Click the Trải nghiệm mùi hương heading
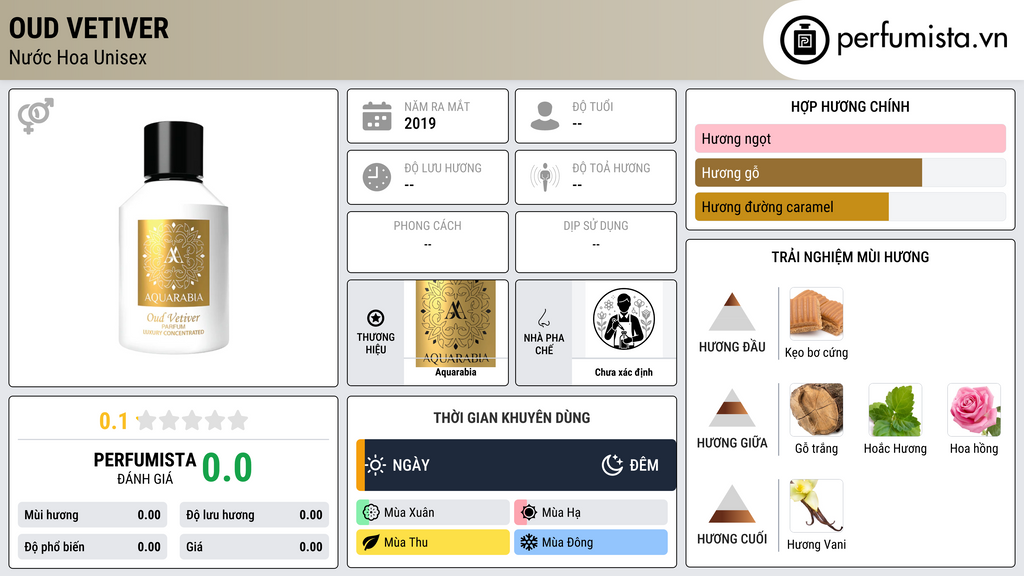This screenshot has width=1024, height=576. click(850, 257)
